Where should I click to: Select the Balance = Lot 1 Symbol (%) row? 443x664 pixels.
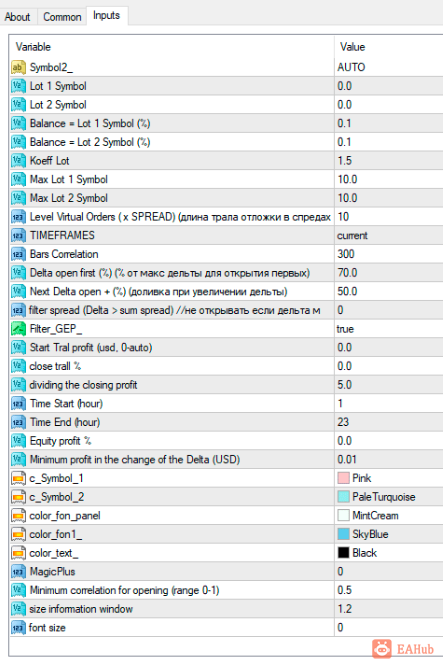(227, 123)
